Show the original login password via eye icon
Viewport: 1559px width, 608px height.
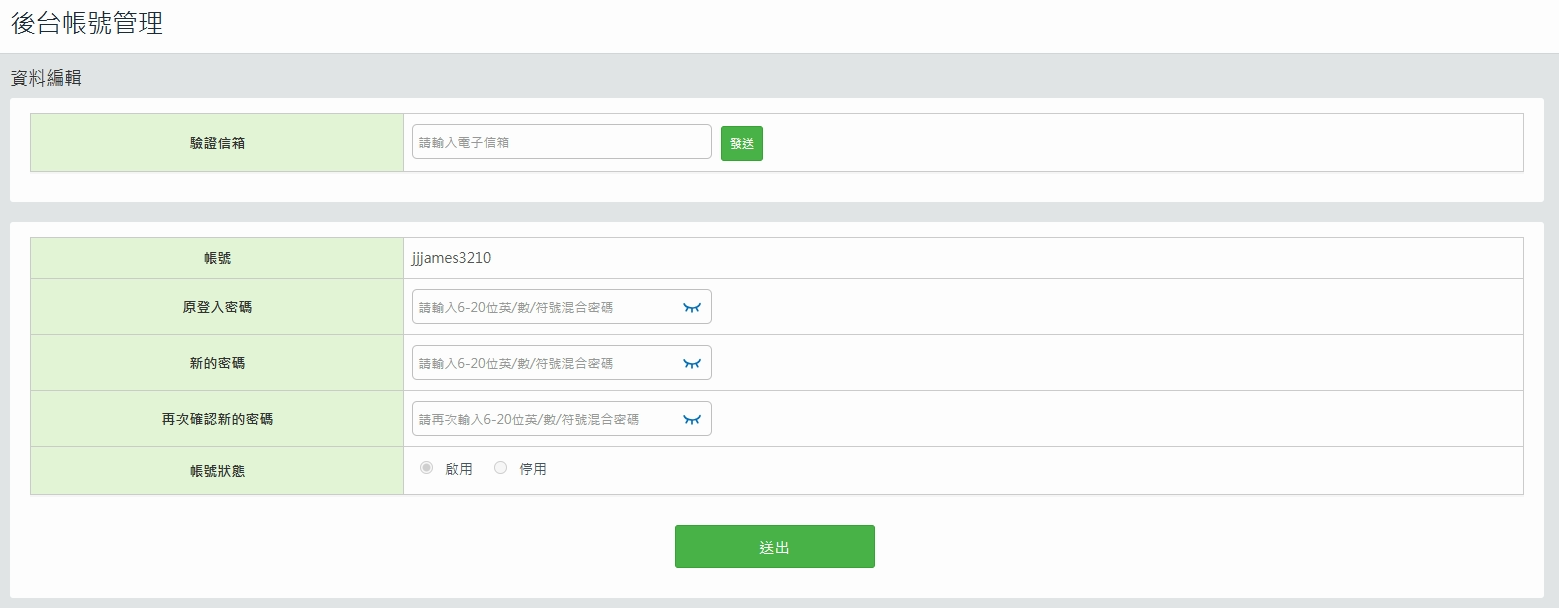click(692, 307)
